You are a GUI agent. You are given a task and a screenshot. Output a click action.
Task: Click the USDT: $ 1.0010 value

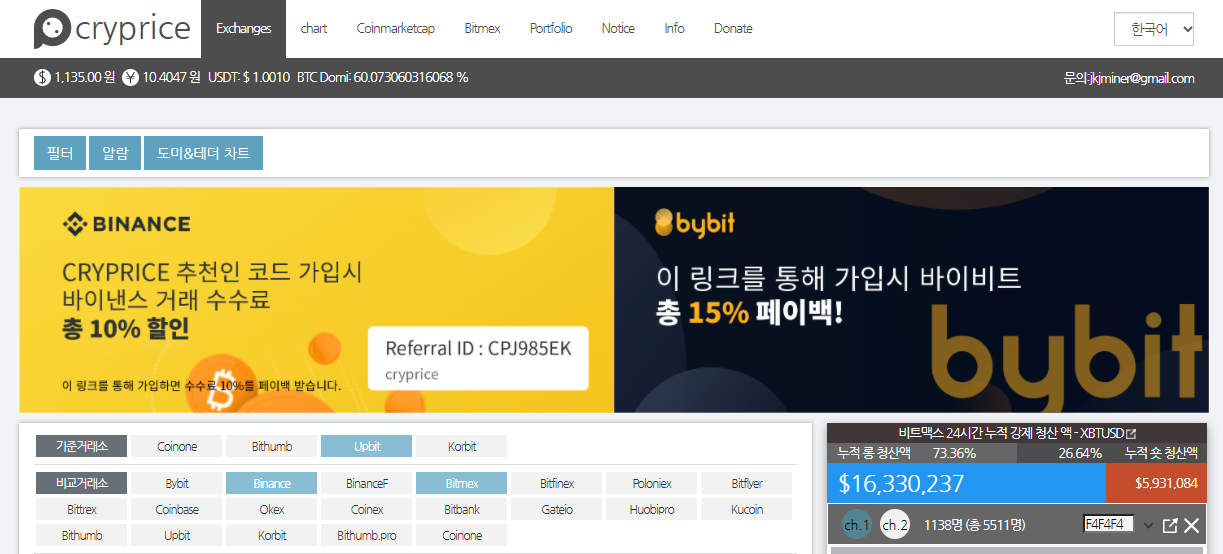[x=249, y=77]
